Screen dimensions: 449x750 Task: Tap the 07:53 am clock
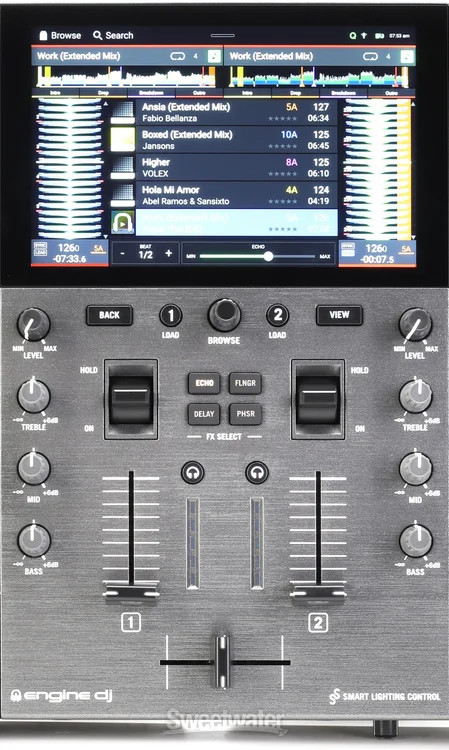(x=399, y=35)
